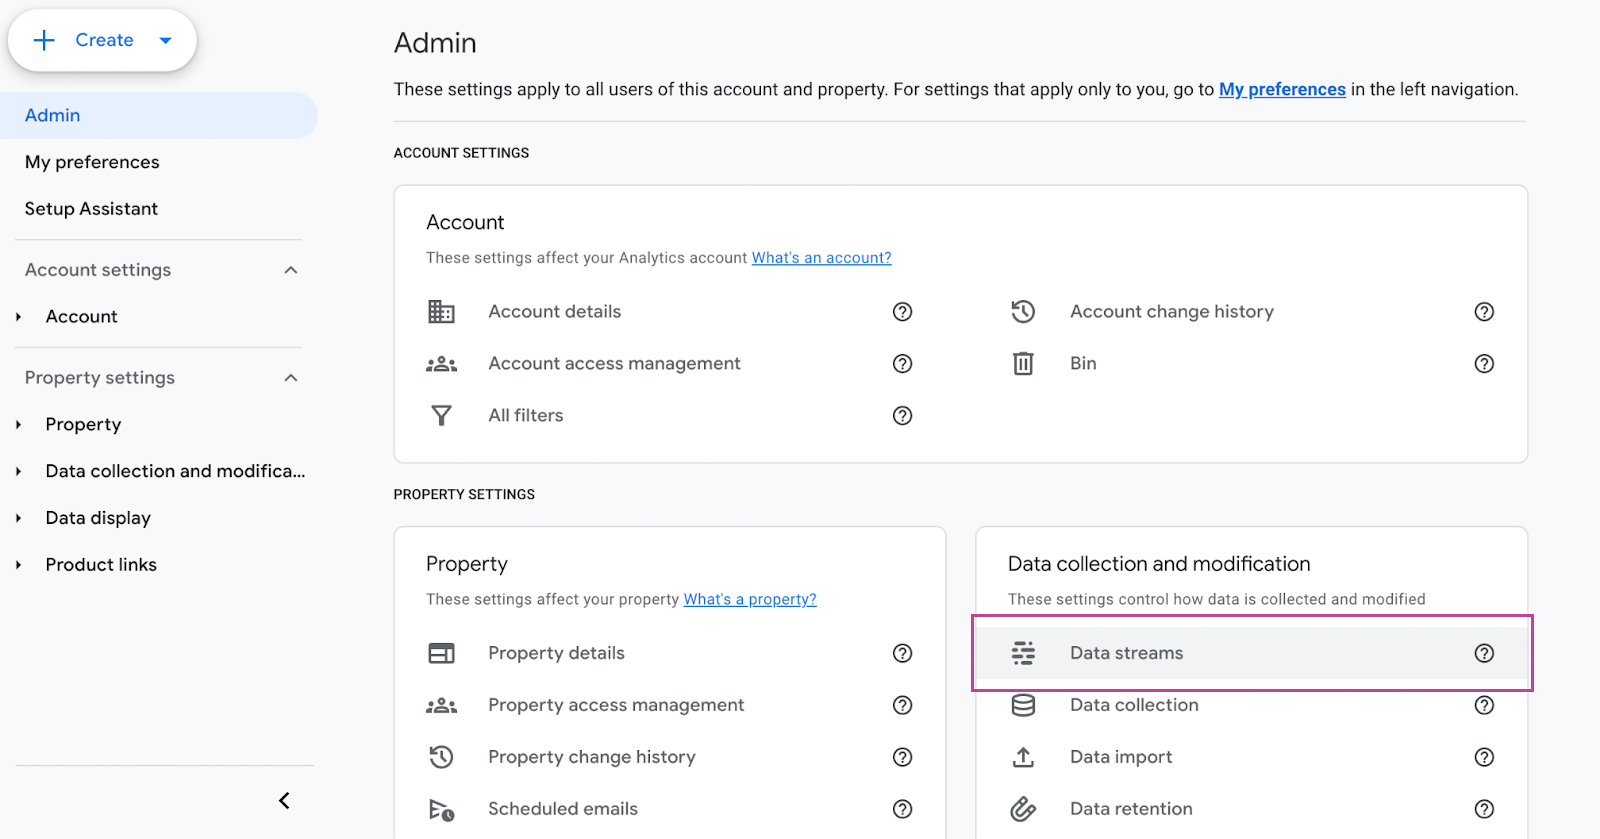
Task: Expand Product links in sidebar
Action: coord(19,565)
